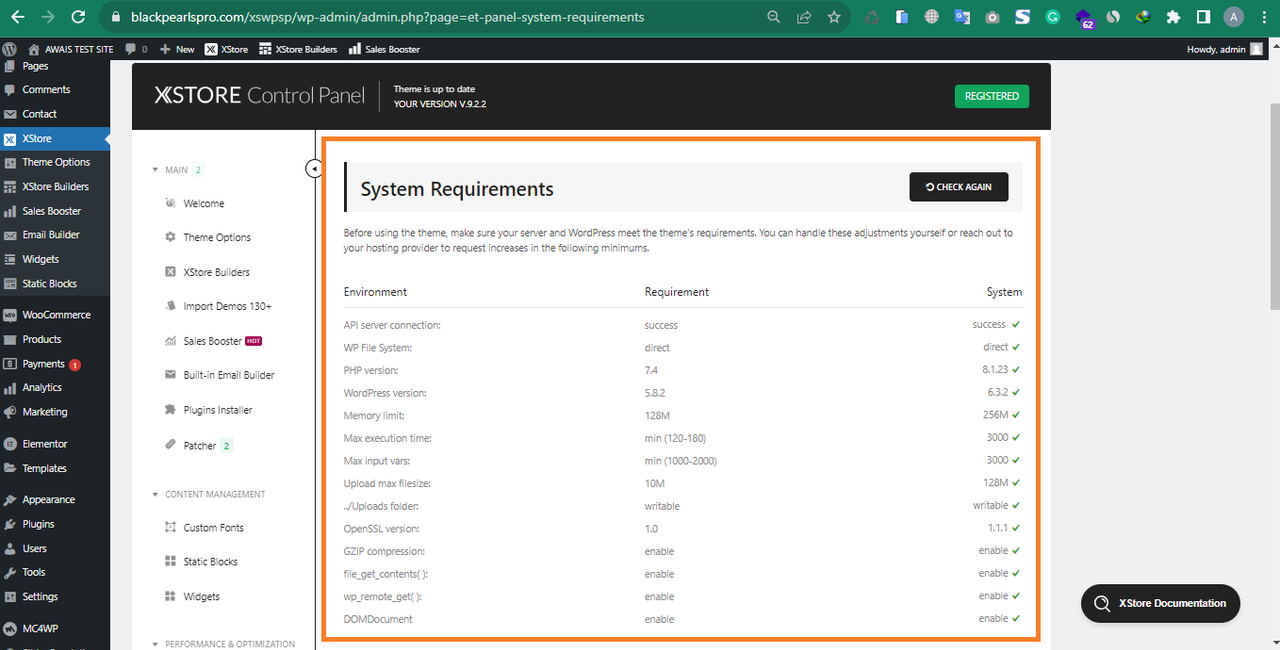Image resolution: width=1280 pixels, height=650 pixels.
Task: Click the Import Demos icon
Action: [170, 306]
